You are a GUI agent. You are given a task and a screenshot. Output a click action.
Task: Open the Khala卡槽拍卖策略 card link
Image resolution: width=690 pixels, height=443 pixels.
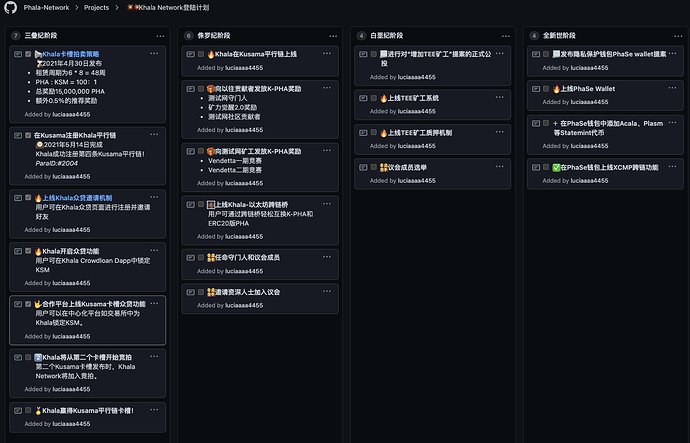pyautogui.click(x=70, y=54)
